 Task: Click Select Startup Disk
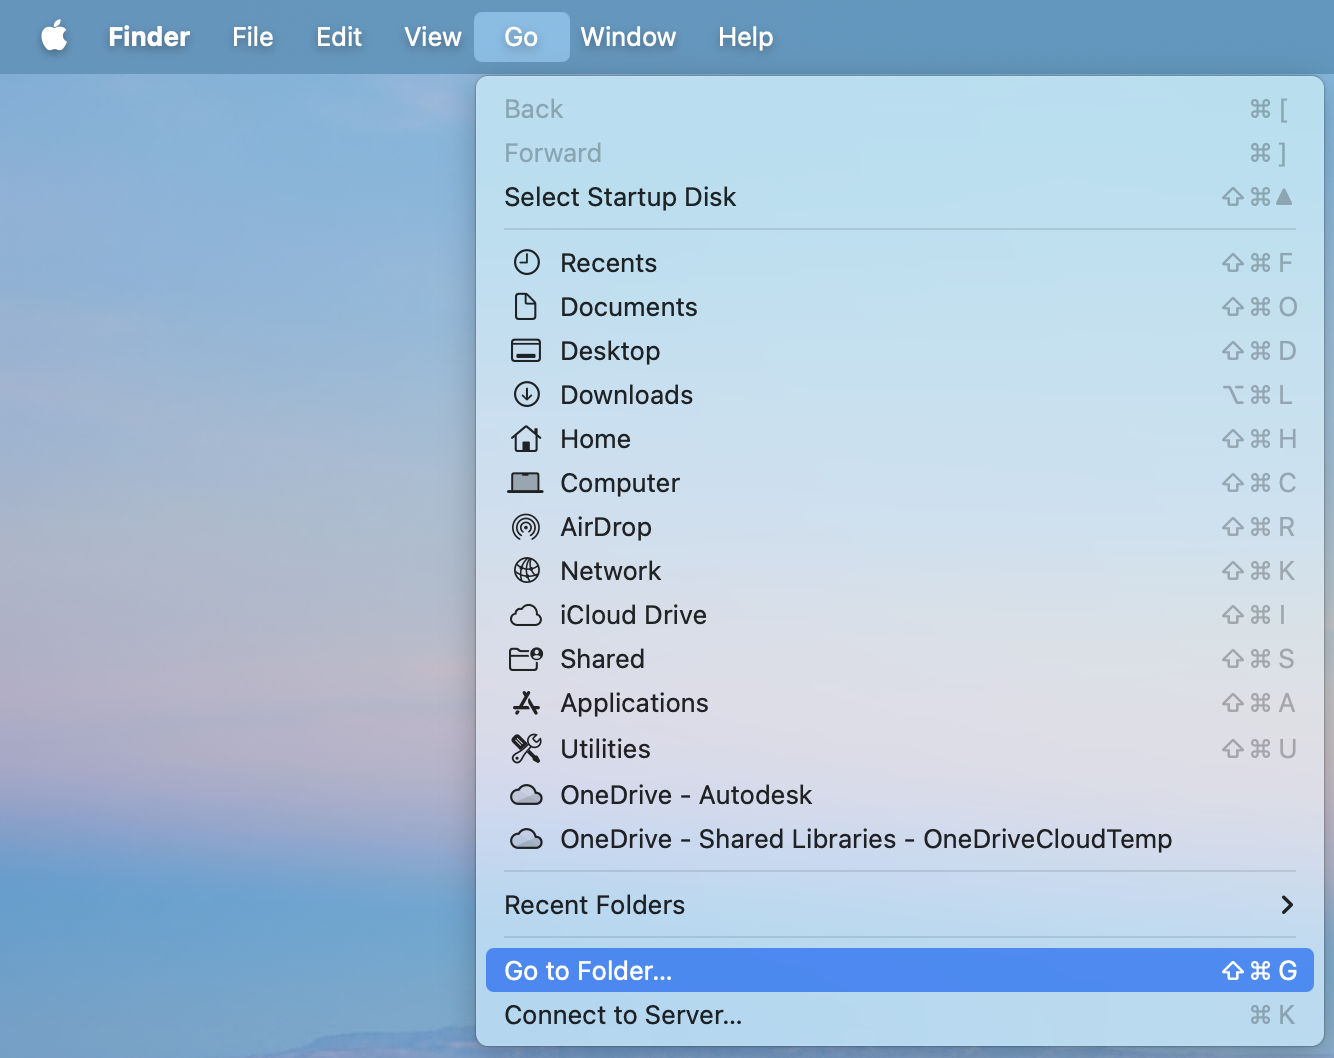[x=620, y=197]
